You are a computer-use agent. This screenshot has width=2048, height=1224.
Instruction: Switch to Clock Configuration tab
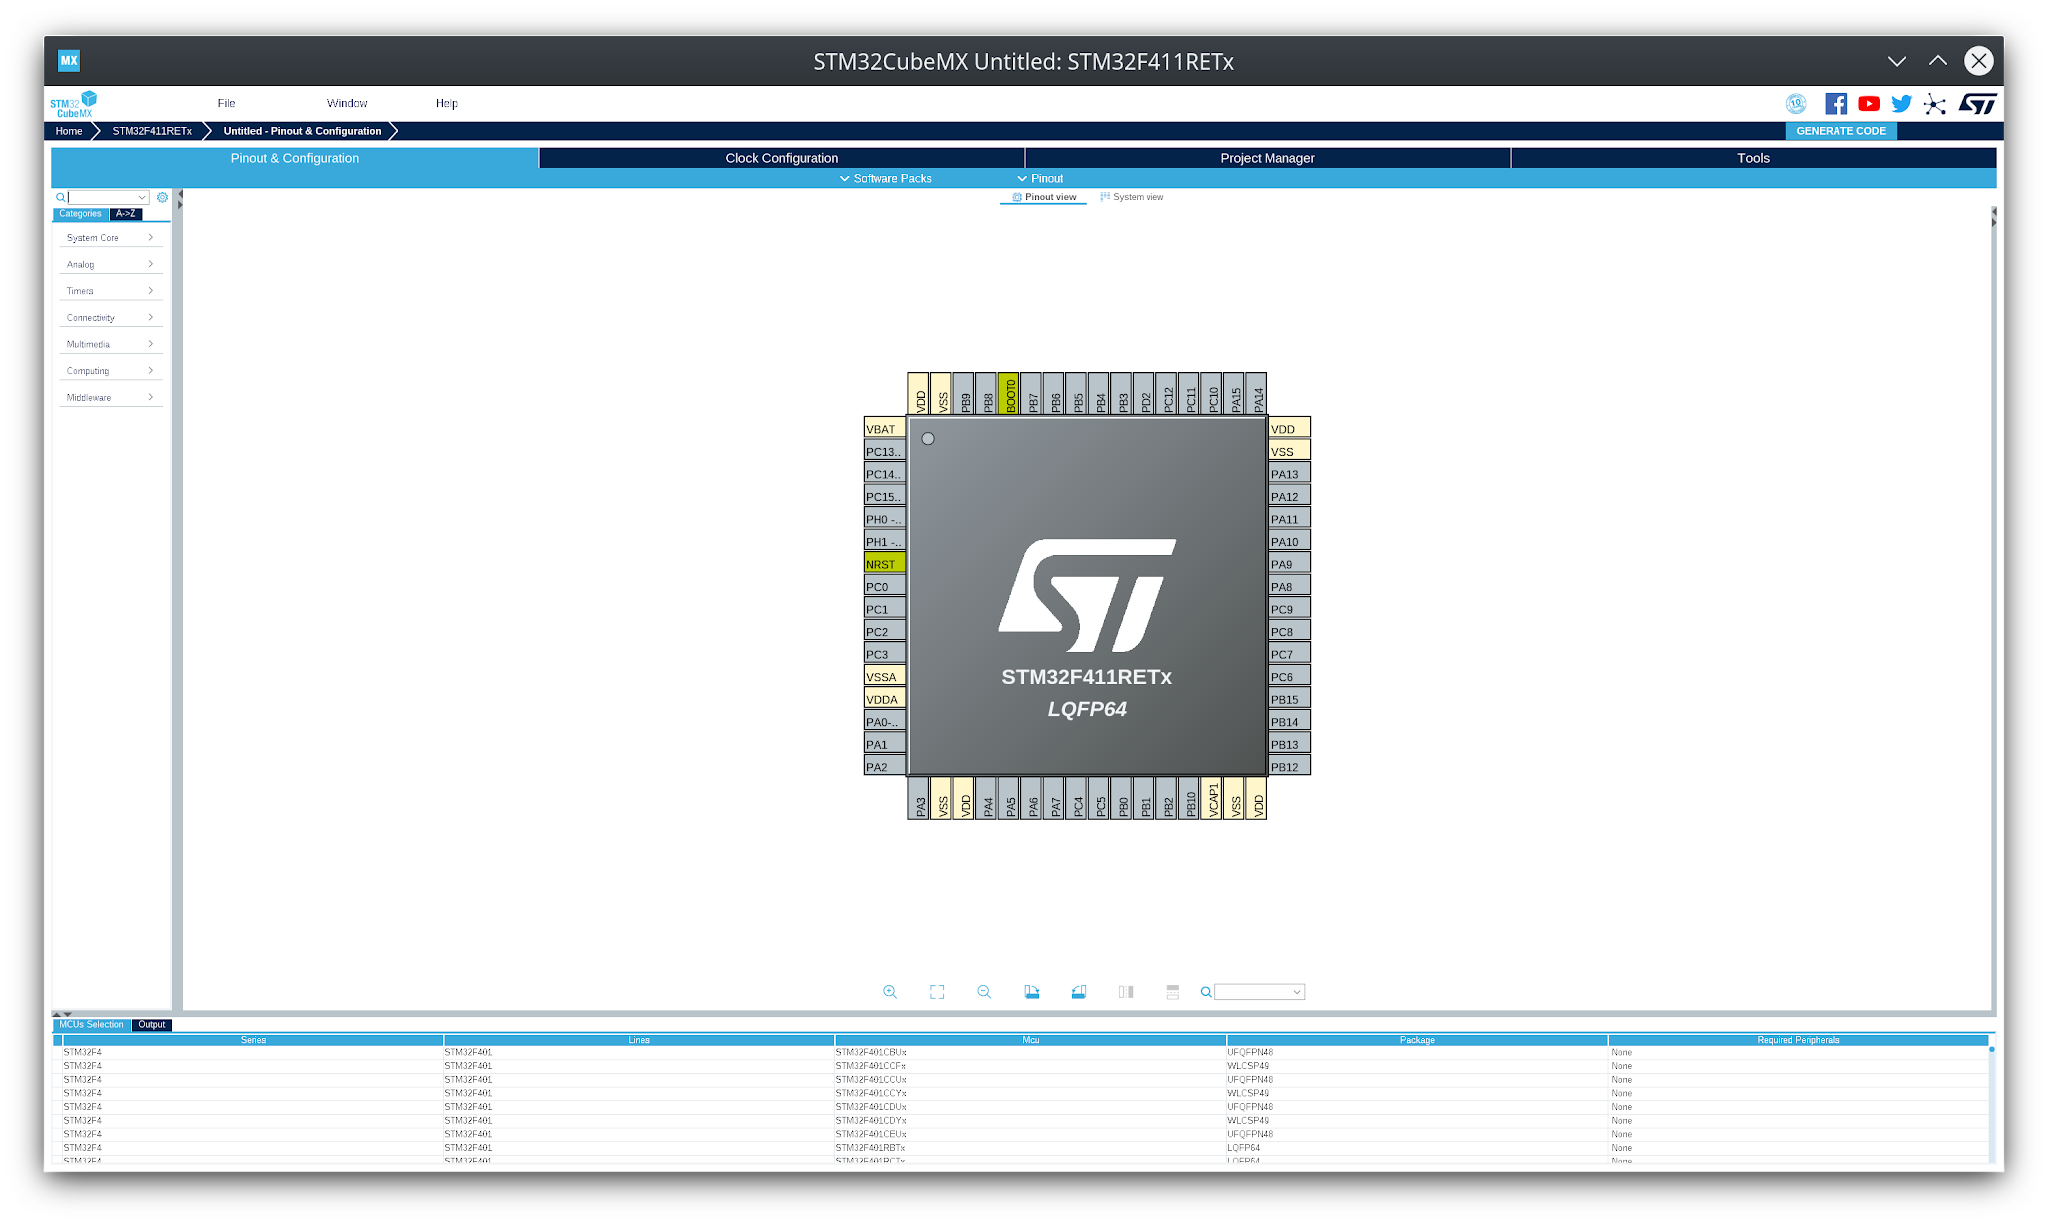pyautogui.click(x=782, y=158)
